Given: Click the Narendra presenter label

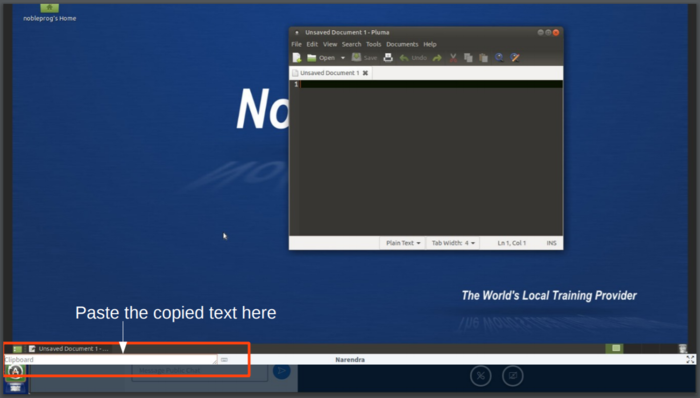Looking at the screenshot, I should pos(350,360).
